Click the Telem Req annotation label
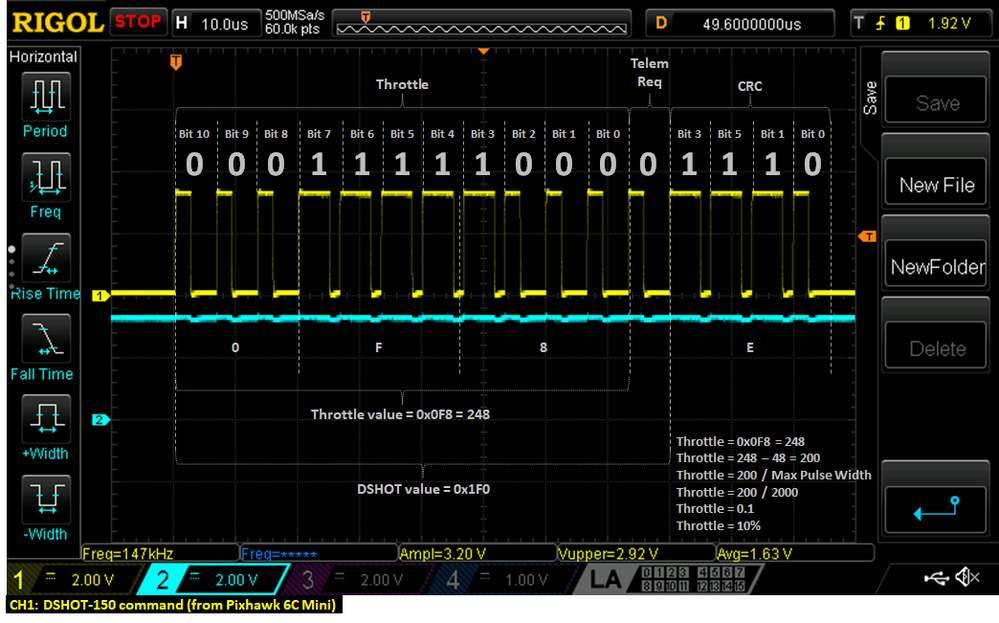999x623 pixels. (649, 72)
